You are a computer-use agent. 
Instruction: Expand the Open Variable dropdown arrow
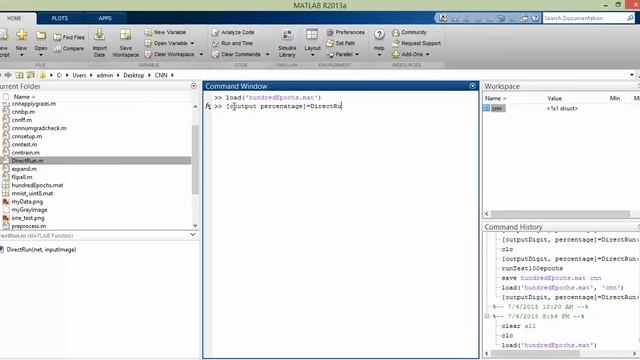(192, 43)
